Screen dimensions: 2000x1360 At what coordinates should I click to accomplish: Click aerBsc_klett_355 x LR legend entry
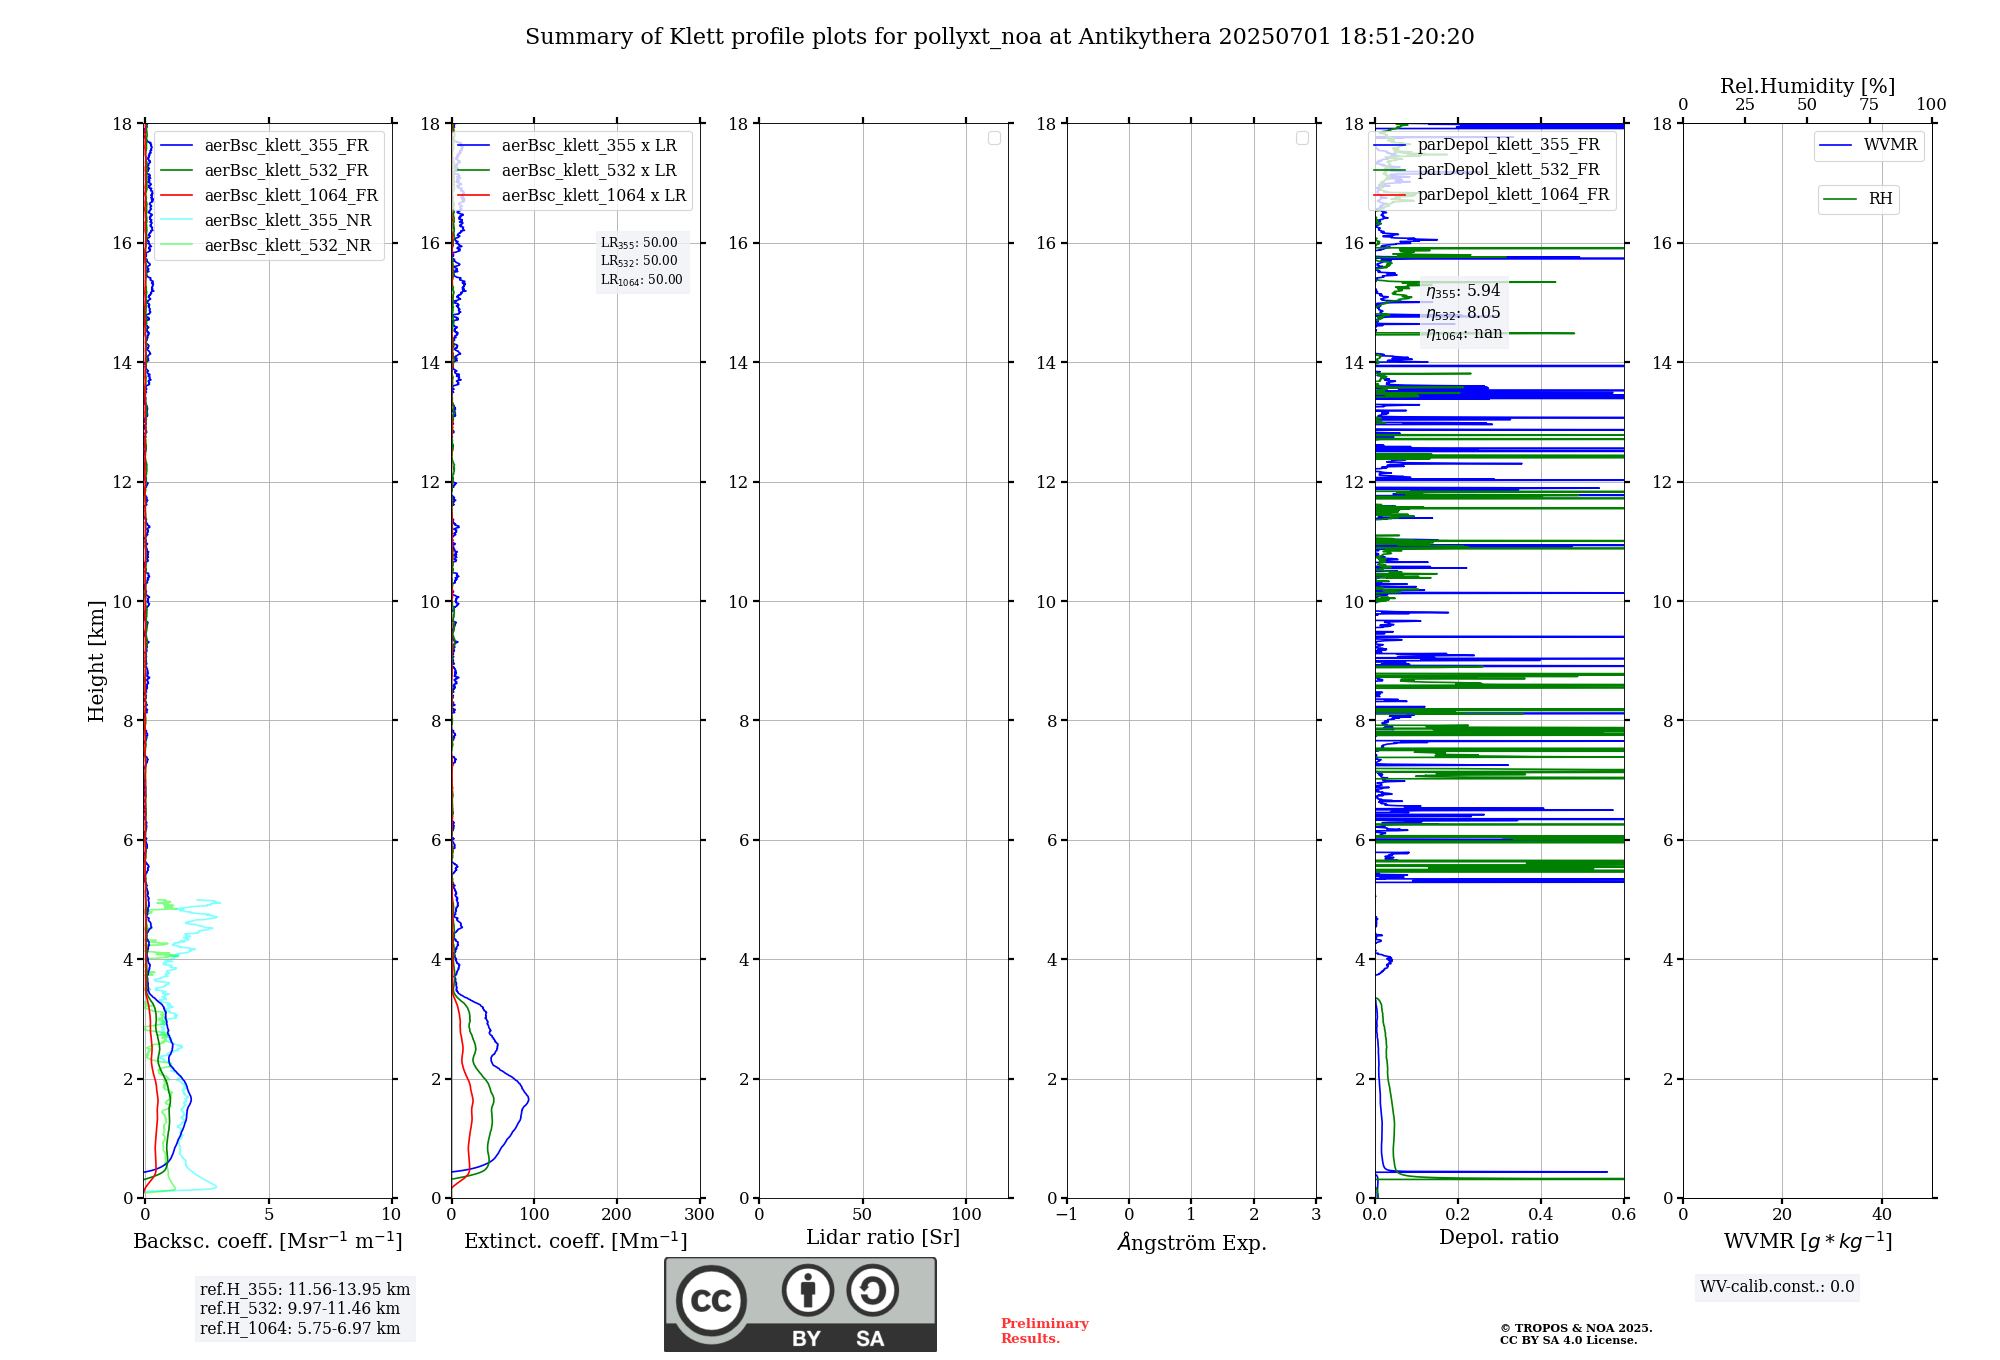point(569,145)
